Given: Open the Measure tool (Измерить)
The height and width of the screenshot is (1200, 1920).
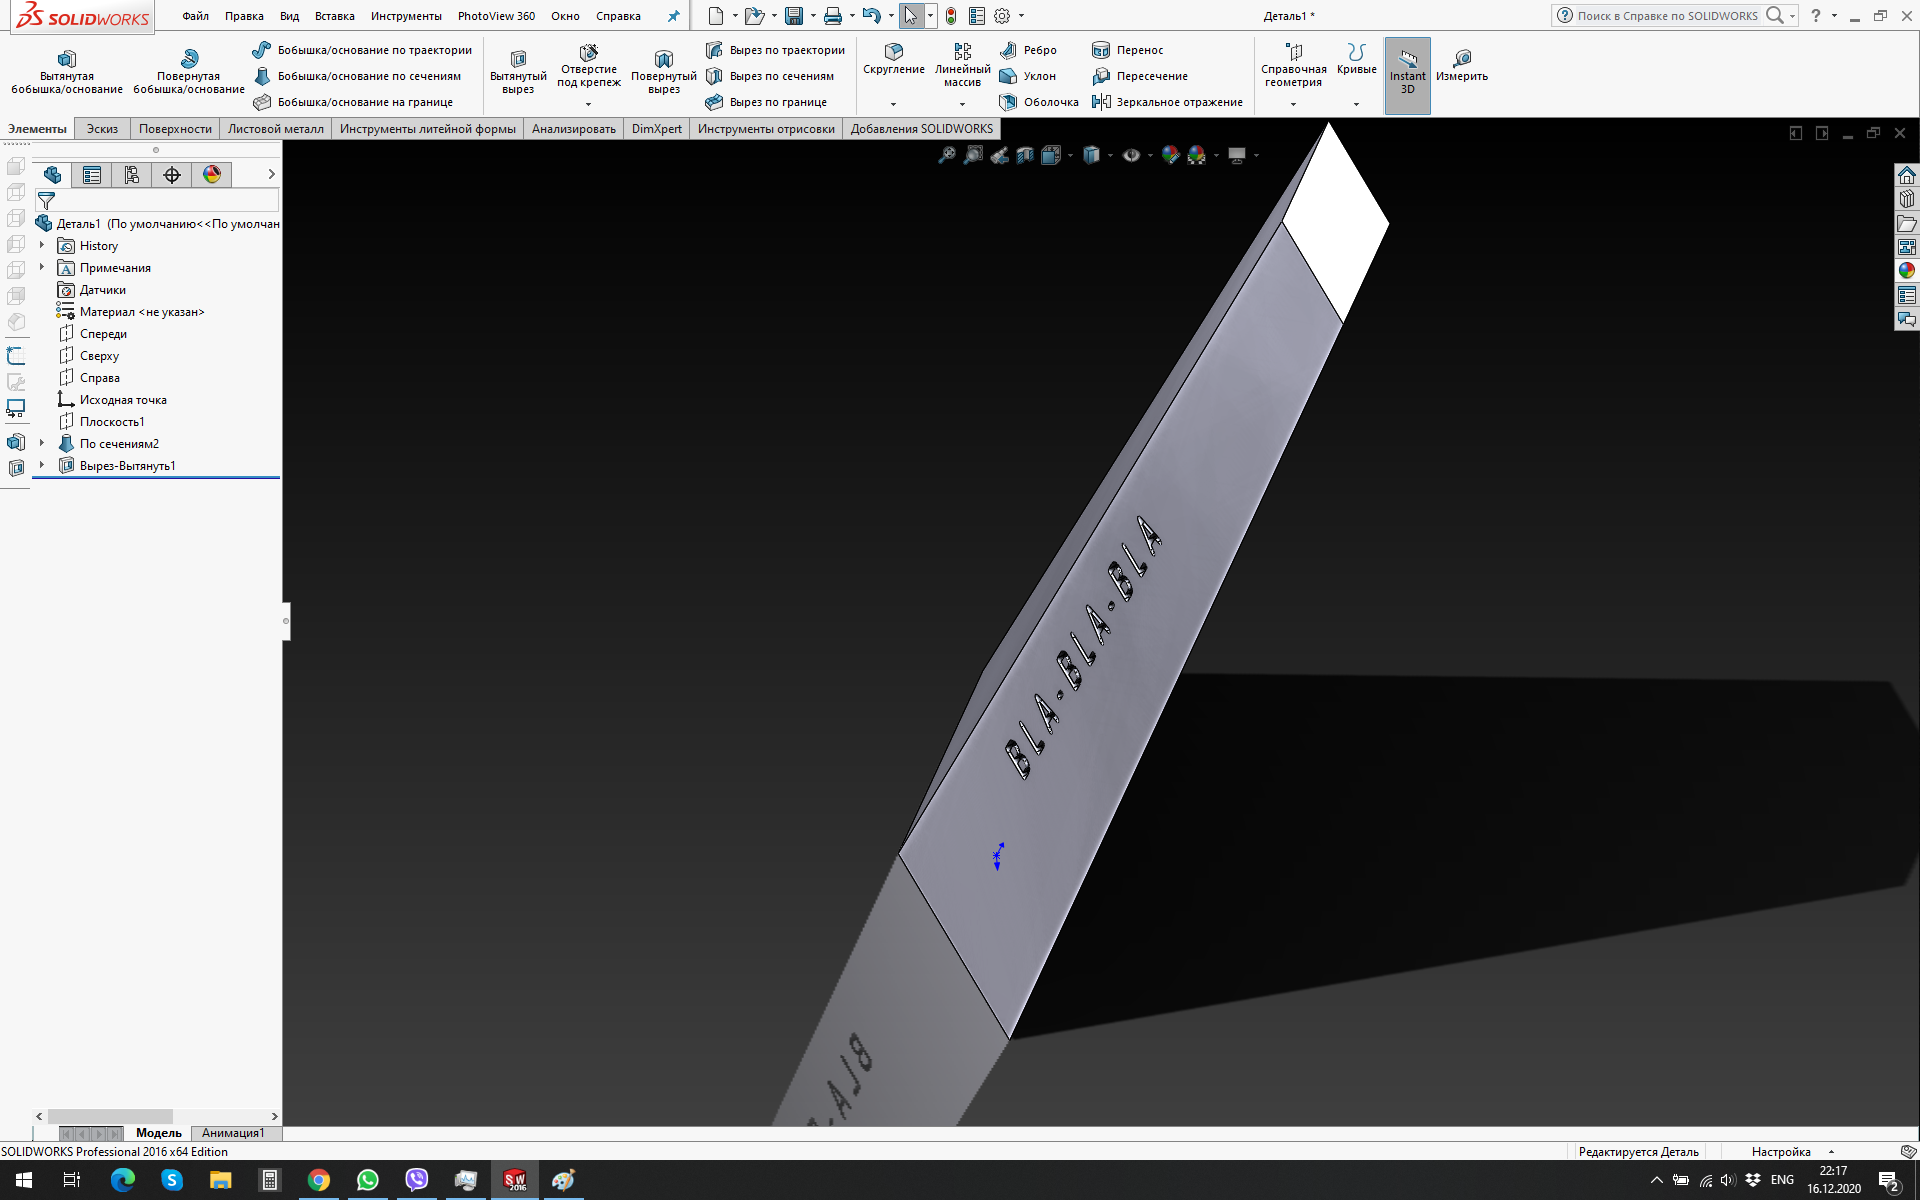Looking at the screenshot, I should [x=1461, y=65].
